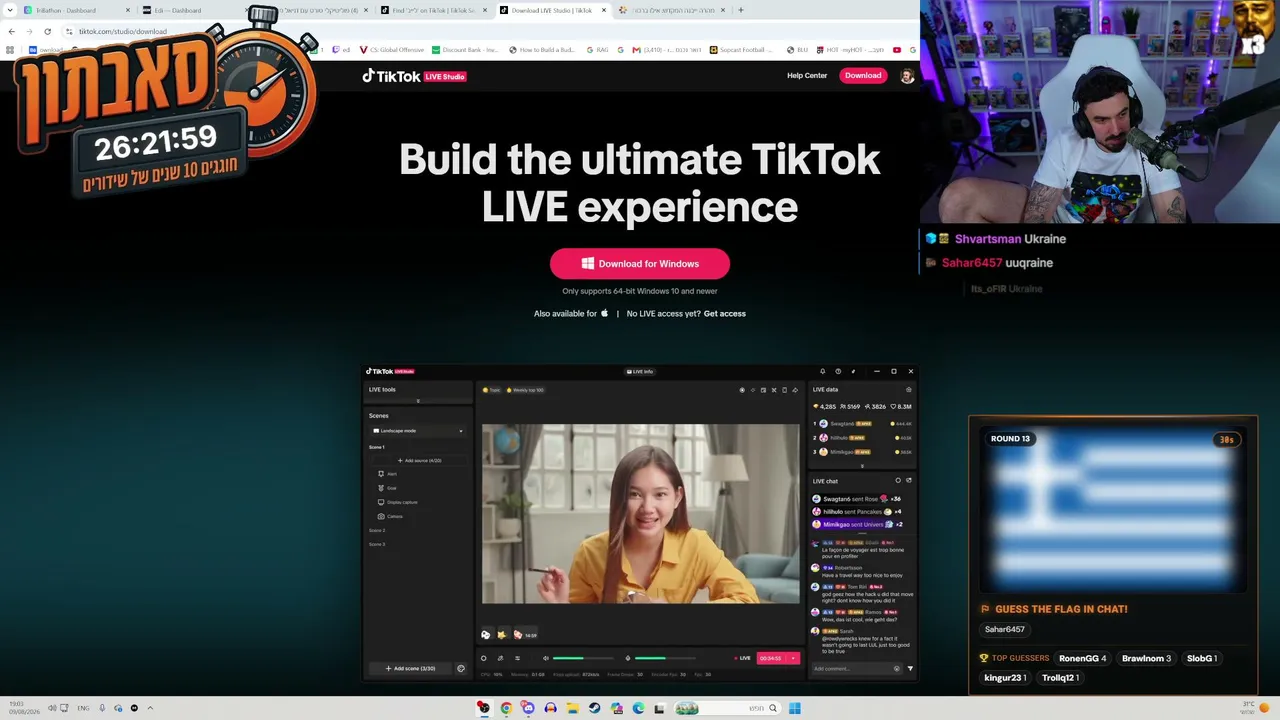The height and width of the screenshot is (720, 1280).
Task: Click the volume icon in system tray
Action: point(52,708)
